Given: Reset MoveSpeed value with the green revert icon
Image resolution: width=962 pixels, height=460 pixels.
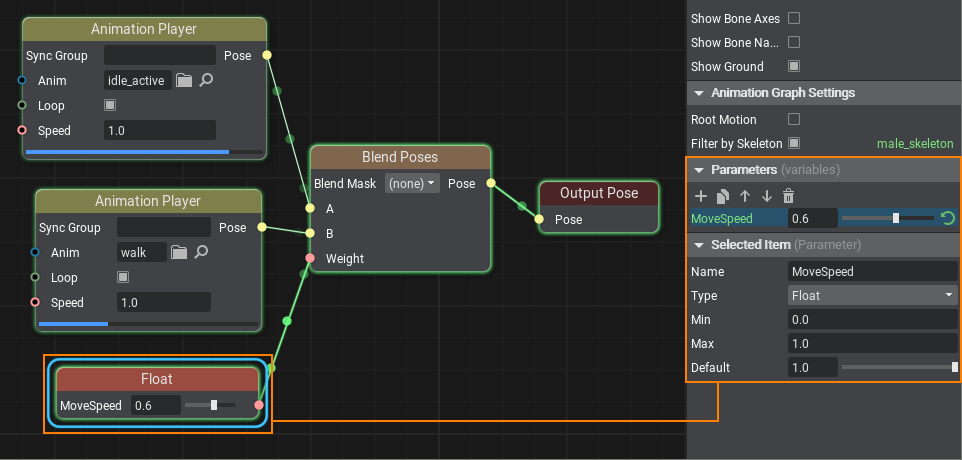Looking at the screenshot, I should pyautogui.click(x=948, y=218).
